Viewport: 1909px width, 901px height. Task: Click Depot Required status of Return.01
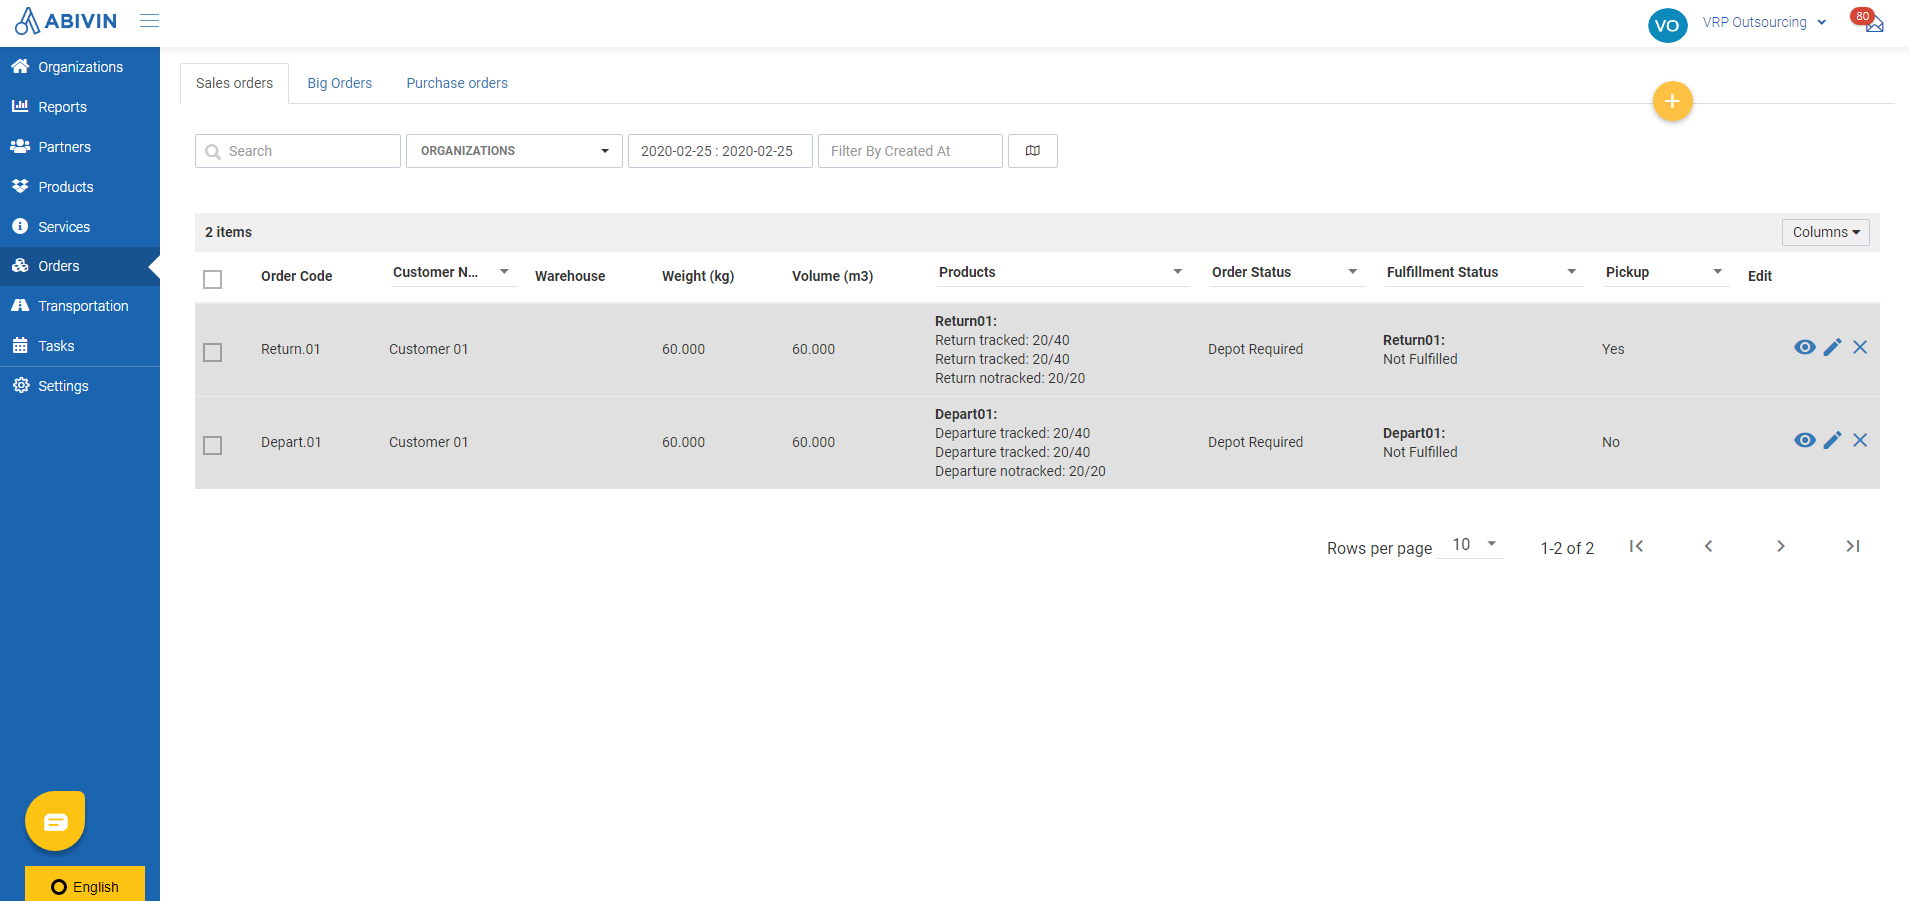(x=1255, y=349)
